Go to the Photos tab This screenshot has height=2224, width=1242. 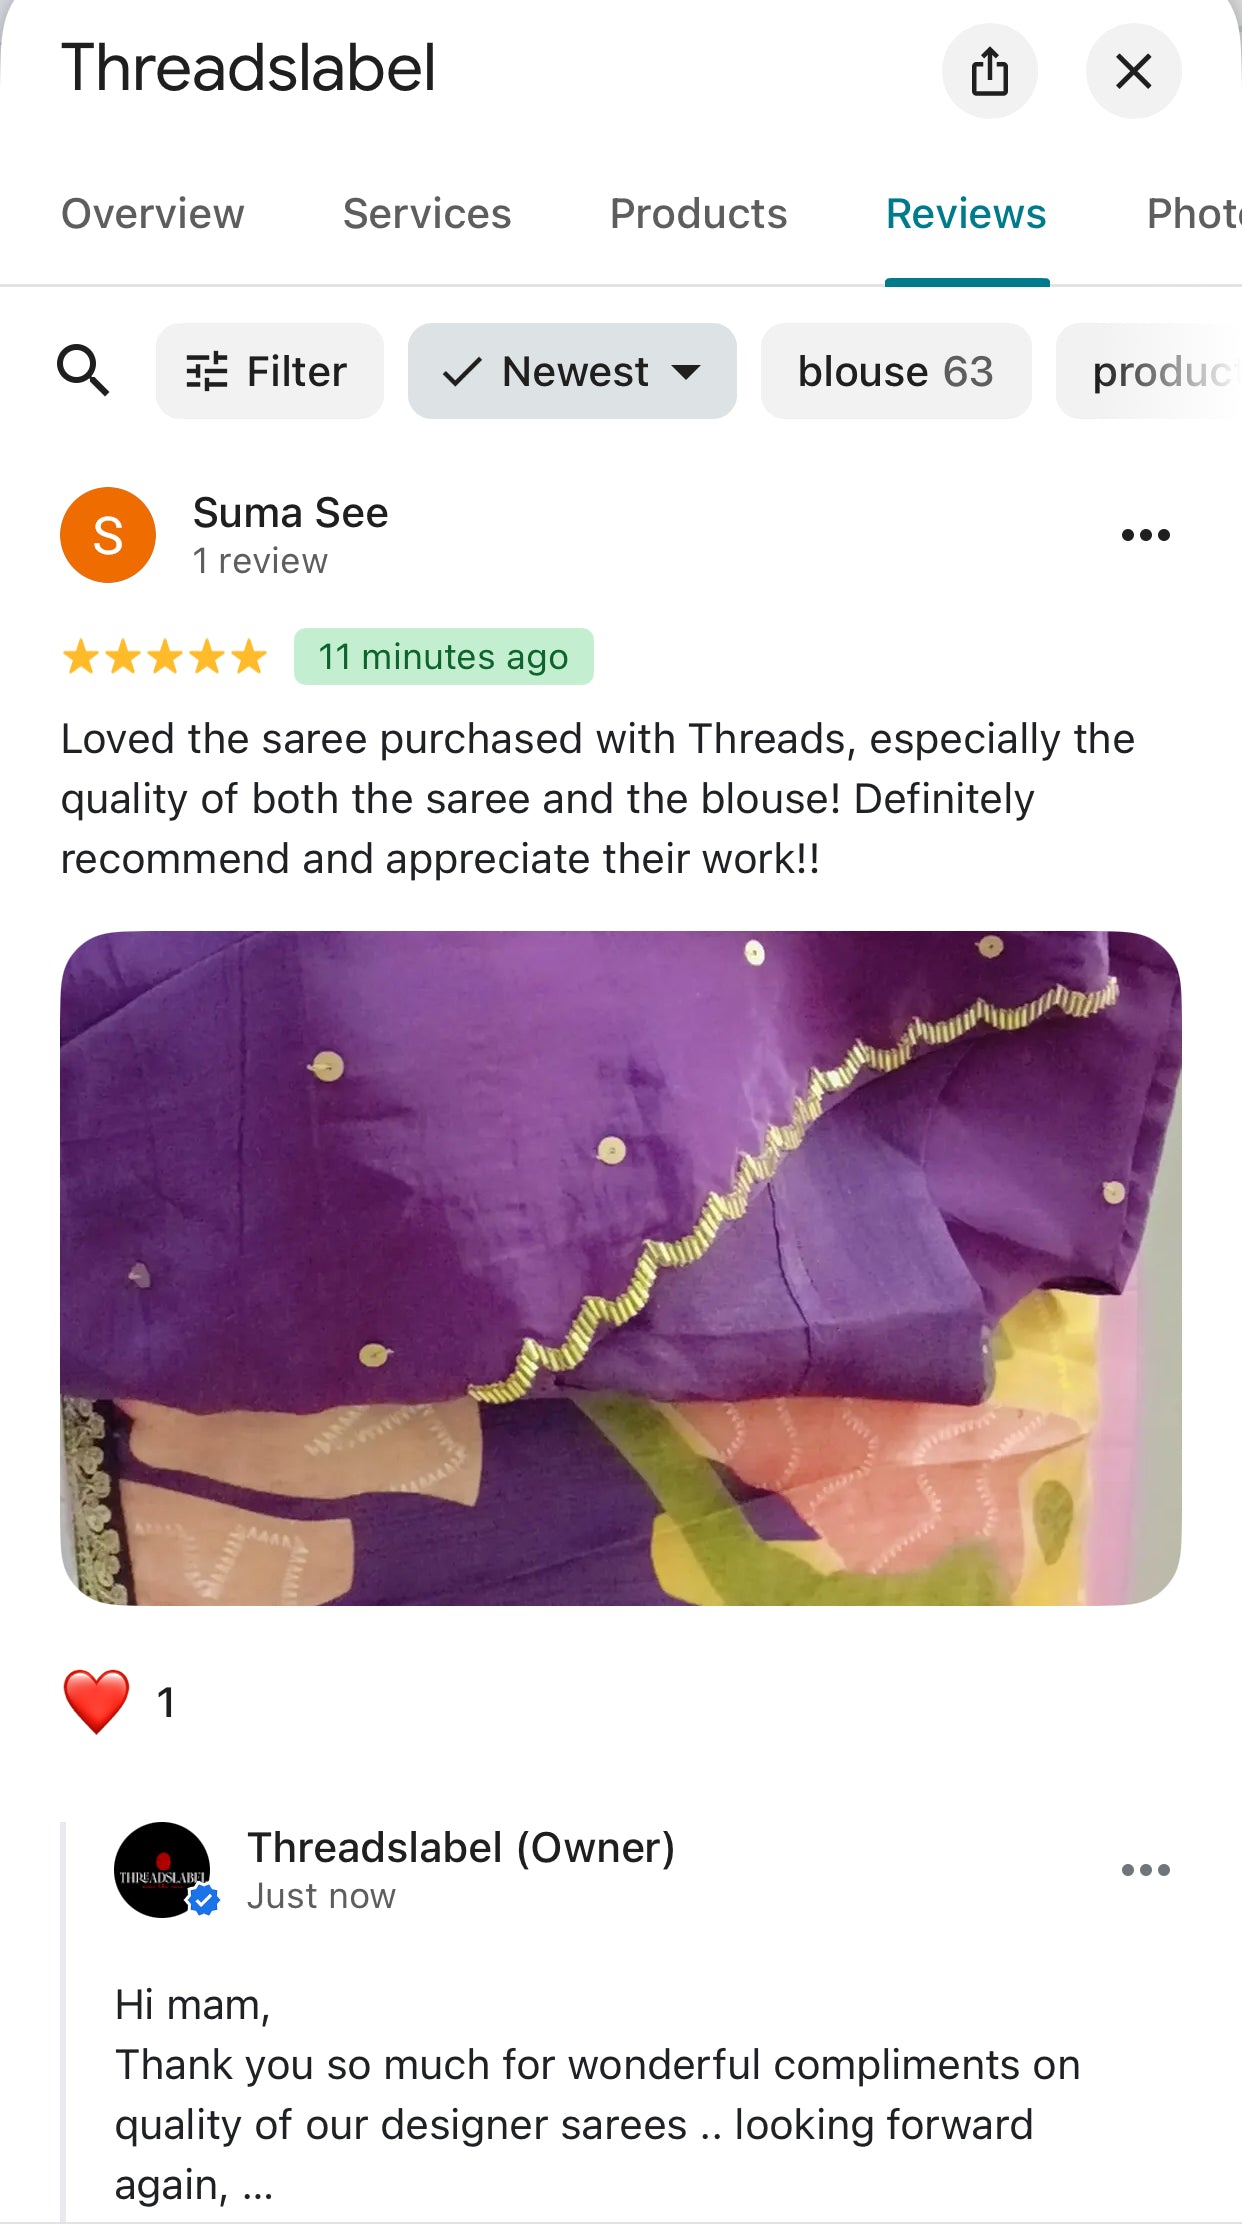(x=1194, y=214)
